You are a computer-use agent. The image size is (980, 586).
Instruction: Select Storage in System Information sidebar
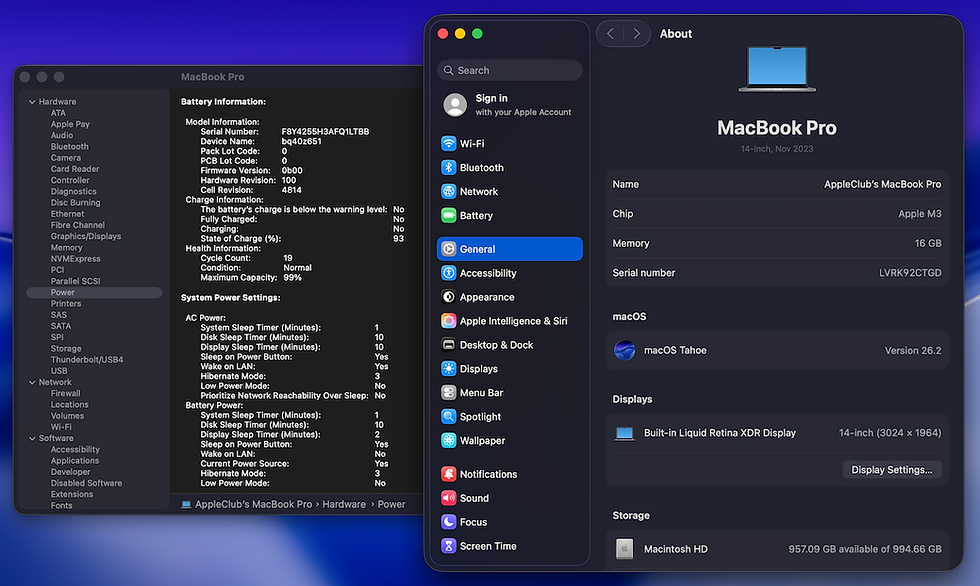click(x=66, y=349)
